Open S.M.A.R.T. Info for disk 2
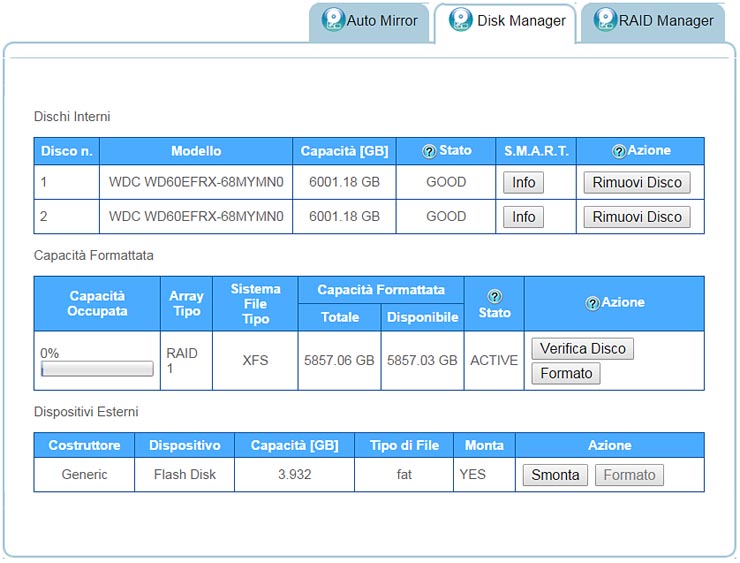The width and height of the screenshot is (740, 563). [x=523, y=217]
